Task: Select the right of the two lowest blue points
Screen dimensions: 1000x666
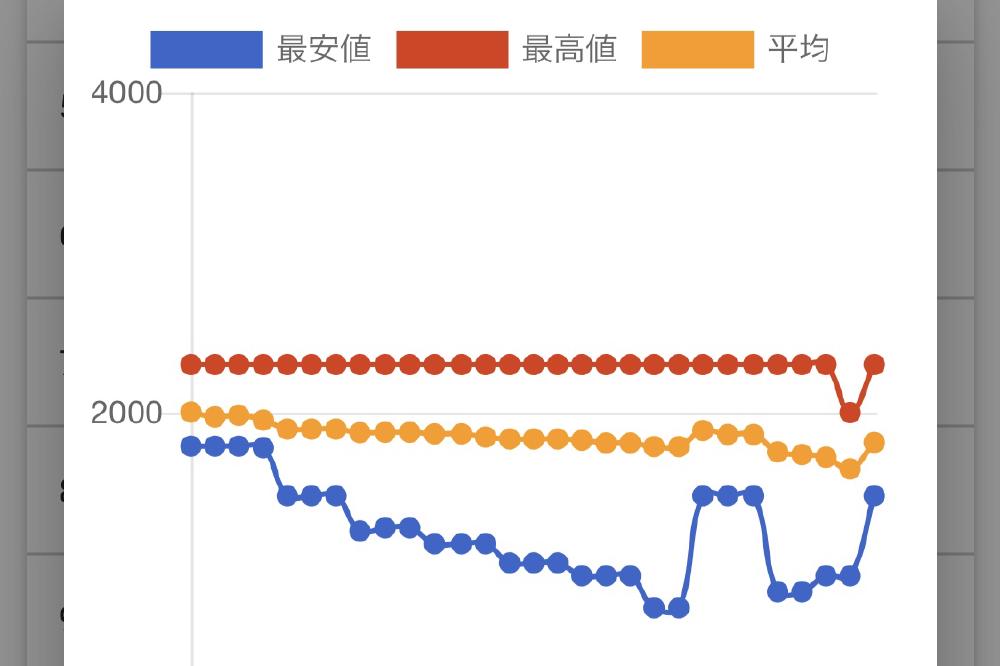Action: tap(679, 608)
